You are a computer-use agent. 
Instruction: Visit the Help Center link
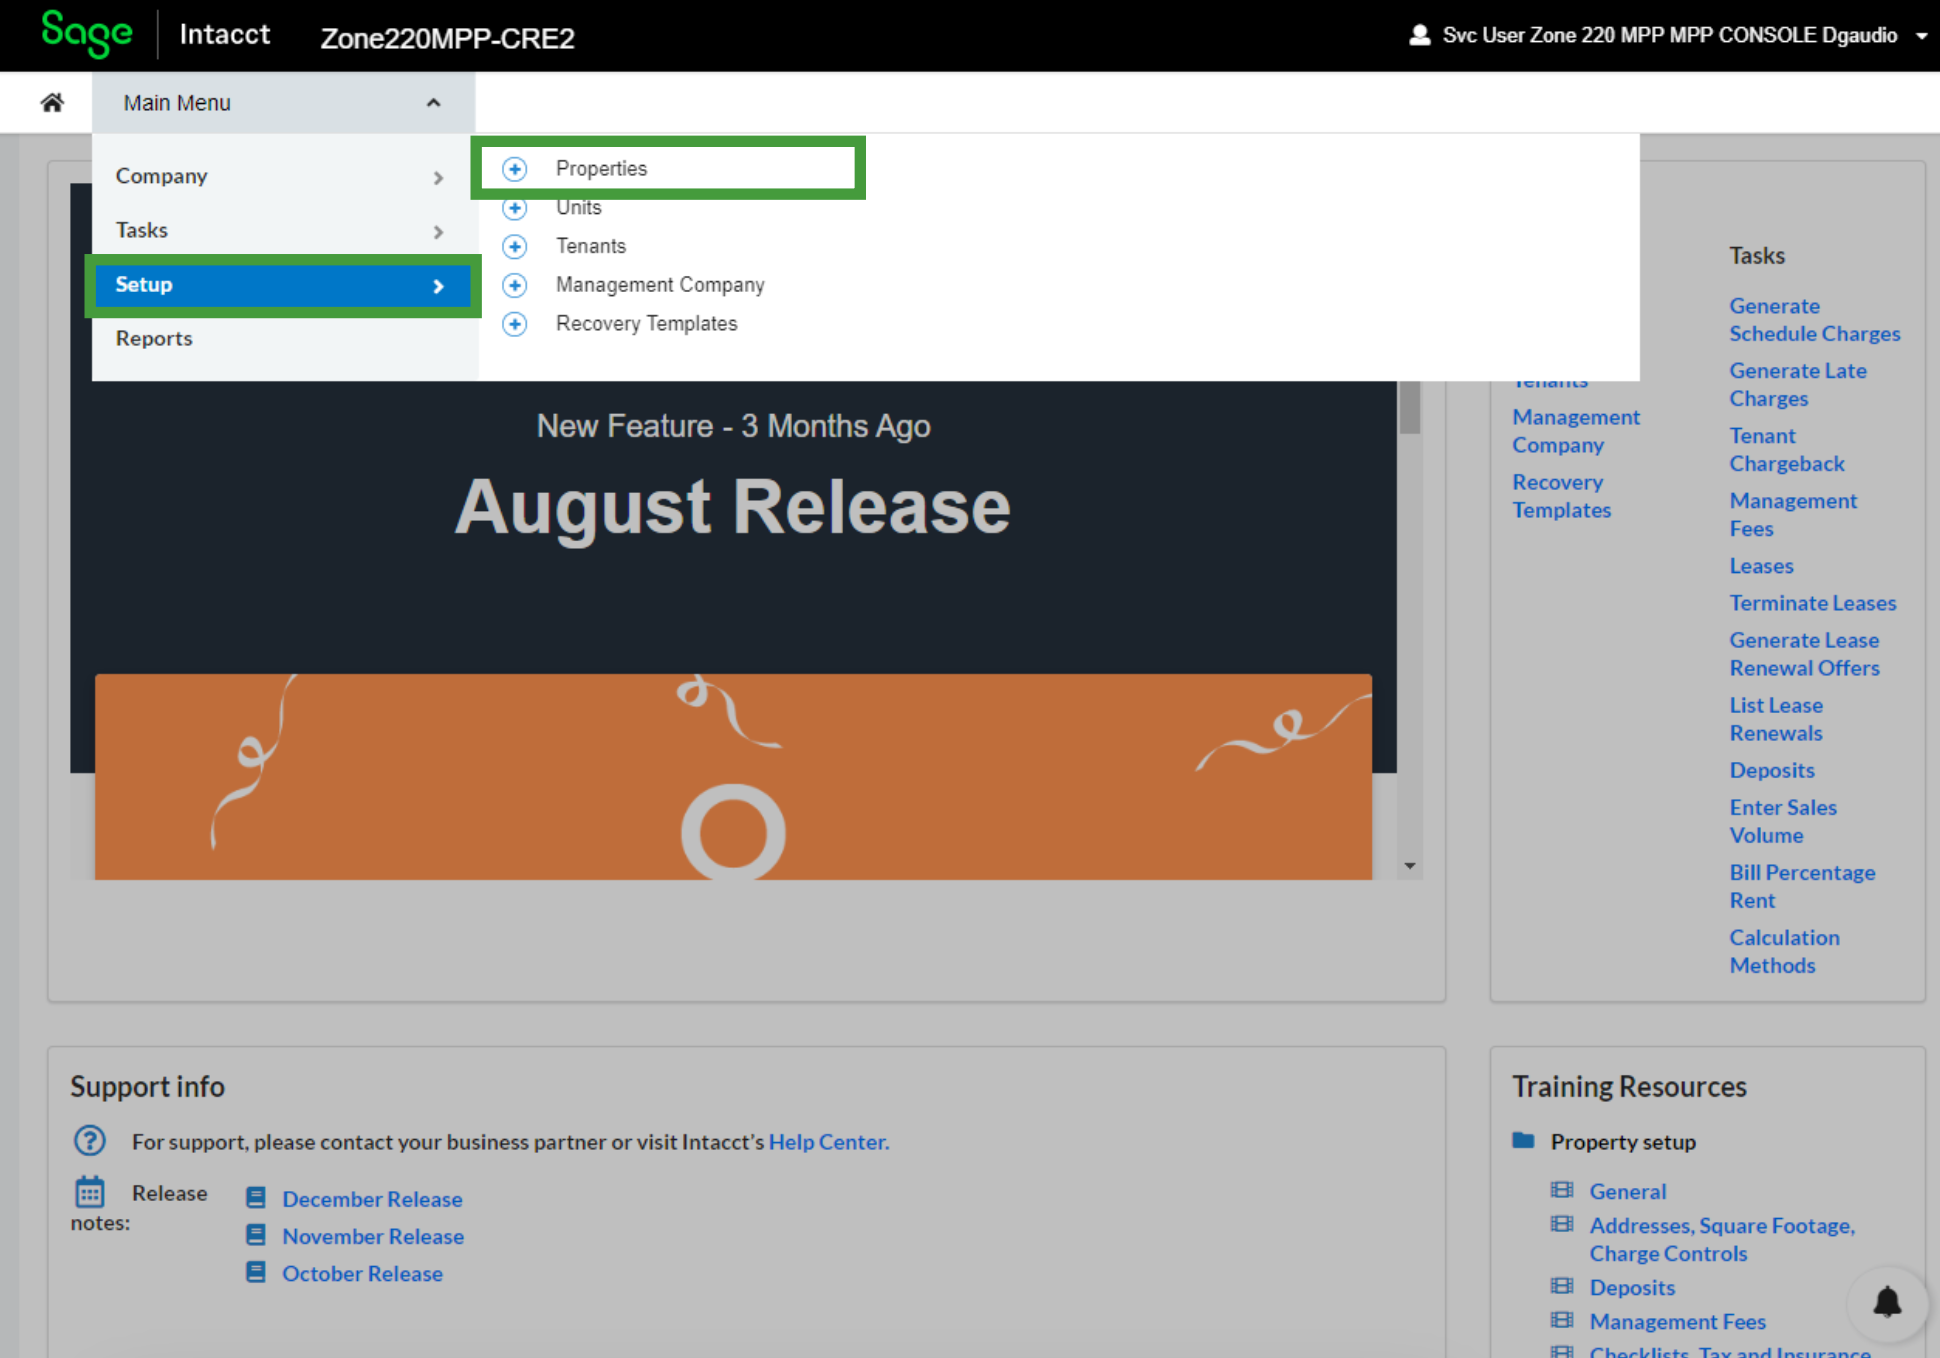(x=827, y=1142)
